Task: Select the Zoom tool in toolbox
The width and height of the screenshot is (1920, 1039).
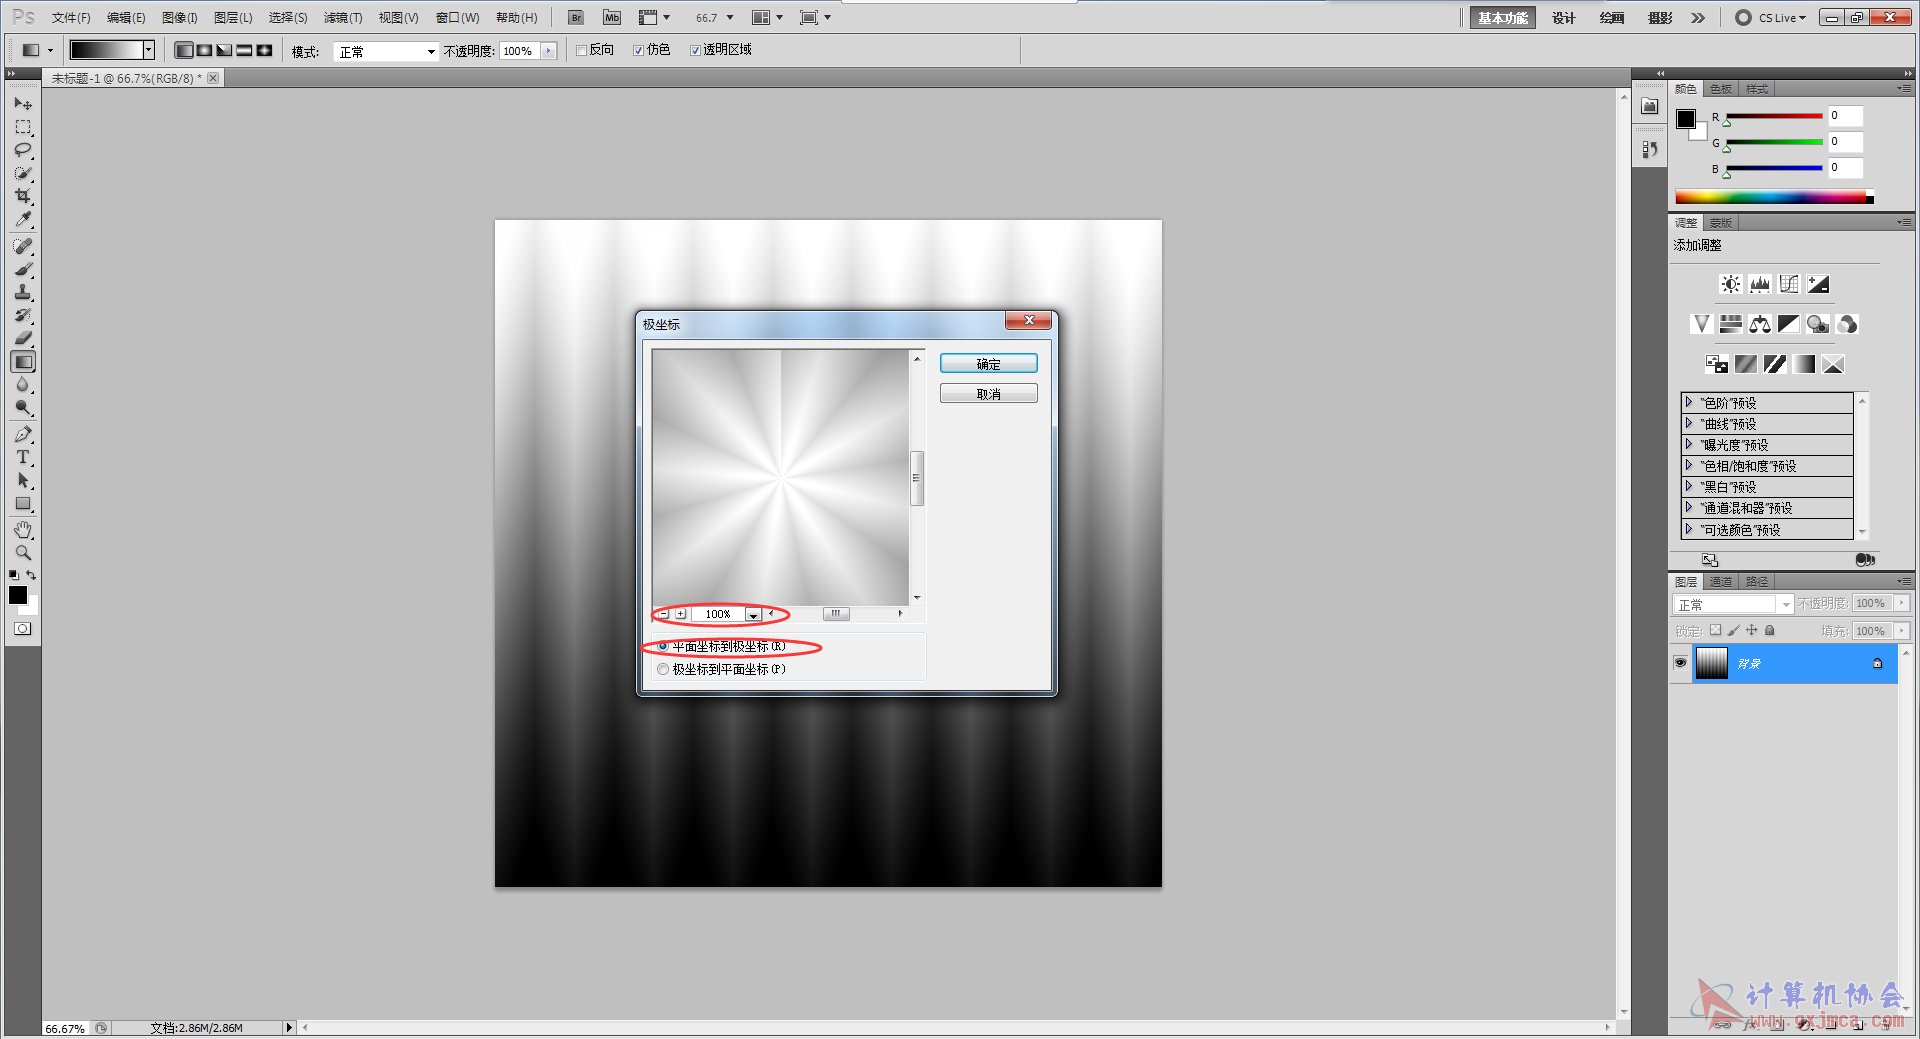Action: pyautogui.click(x=23, y=553)
